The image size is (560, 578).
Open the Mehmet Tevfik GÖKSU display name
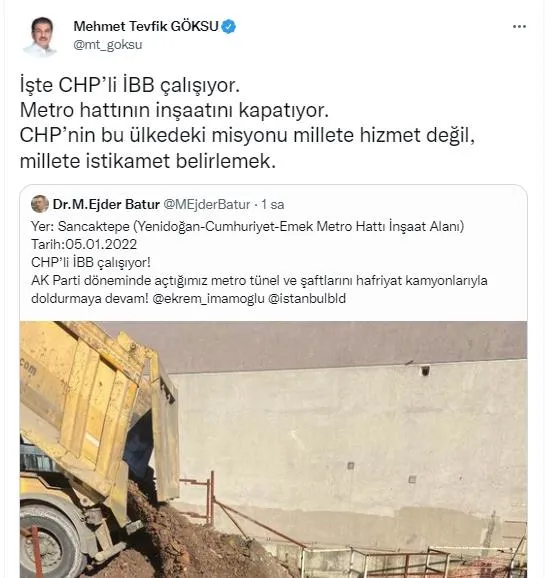(146, 27)
